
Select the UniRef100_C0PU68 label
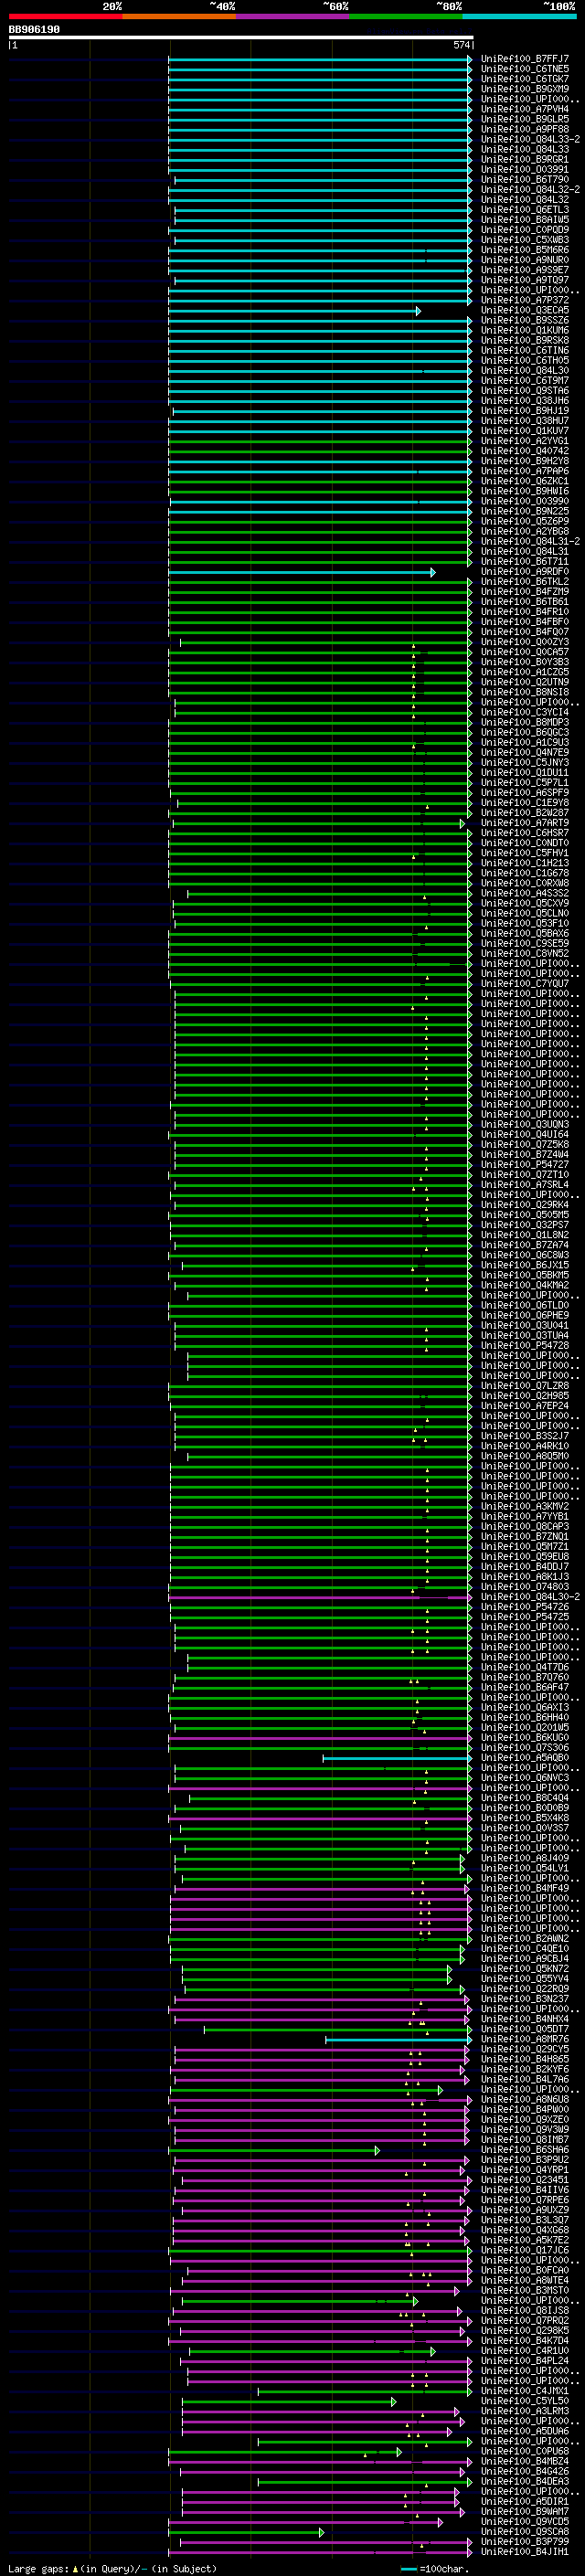525,2452
